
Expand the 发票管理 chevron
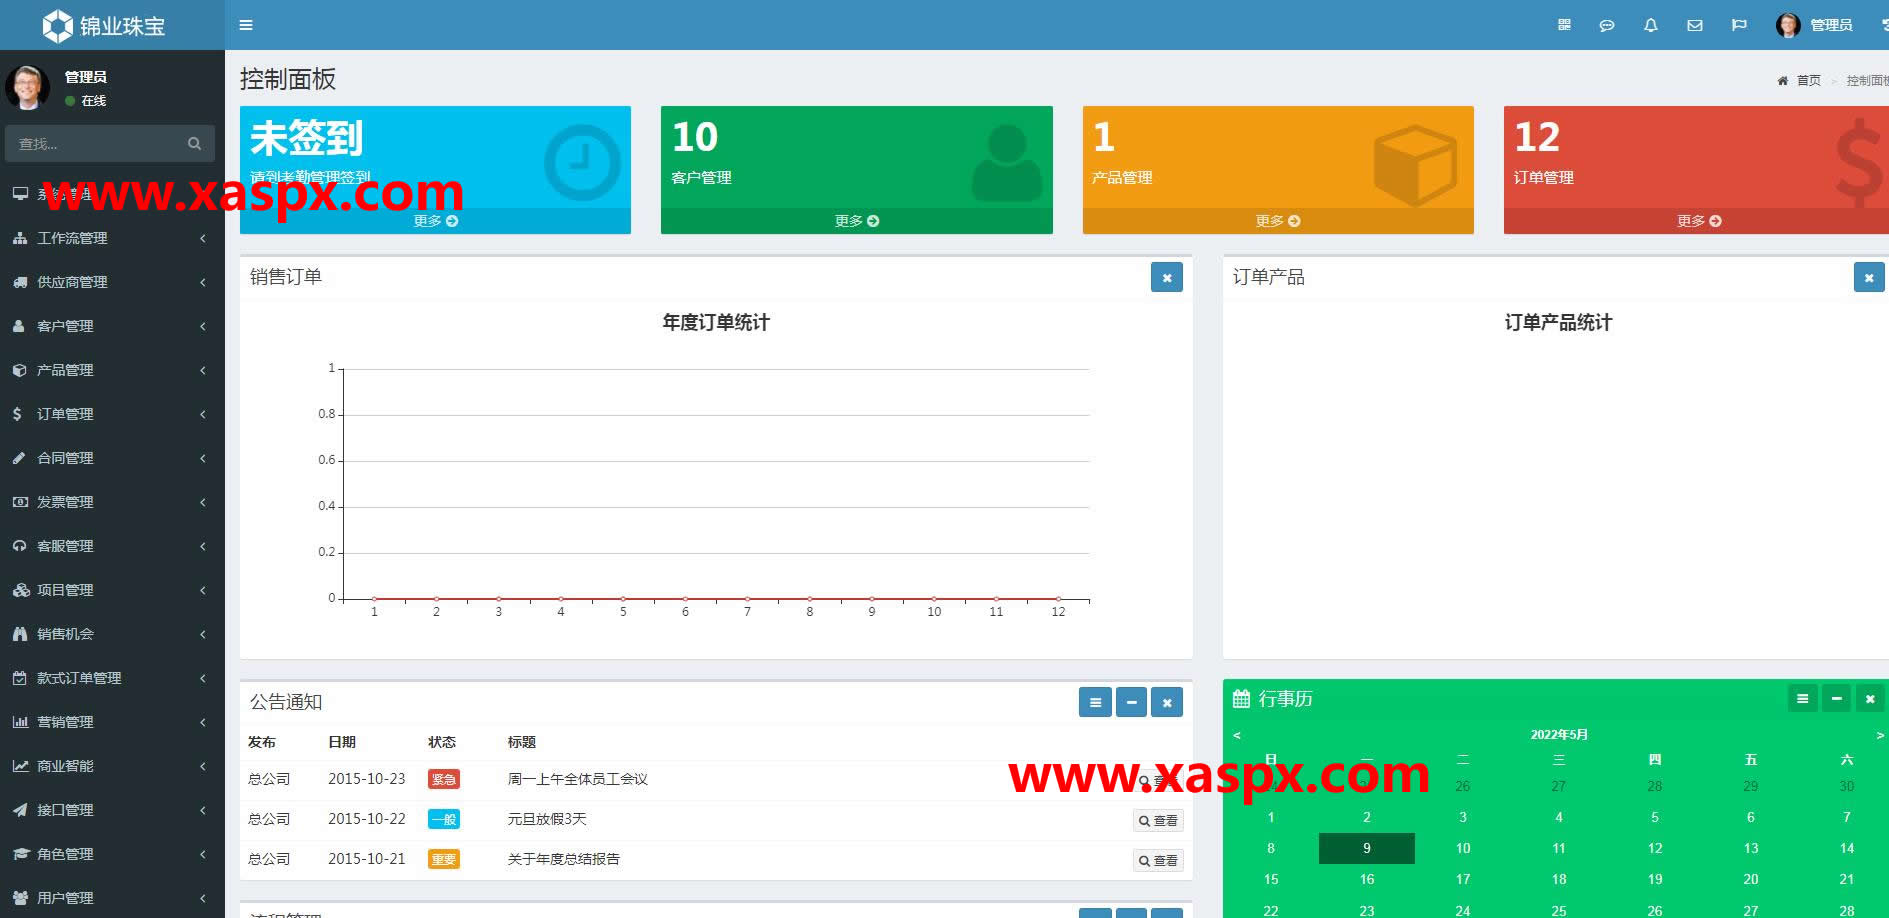click(203, 502)
